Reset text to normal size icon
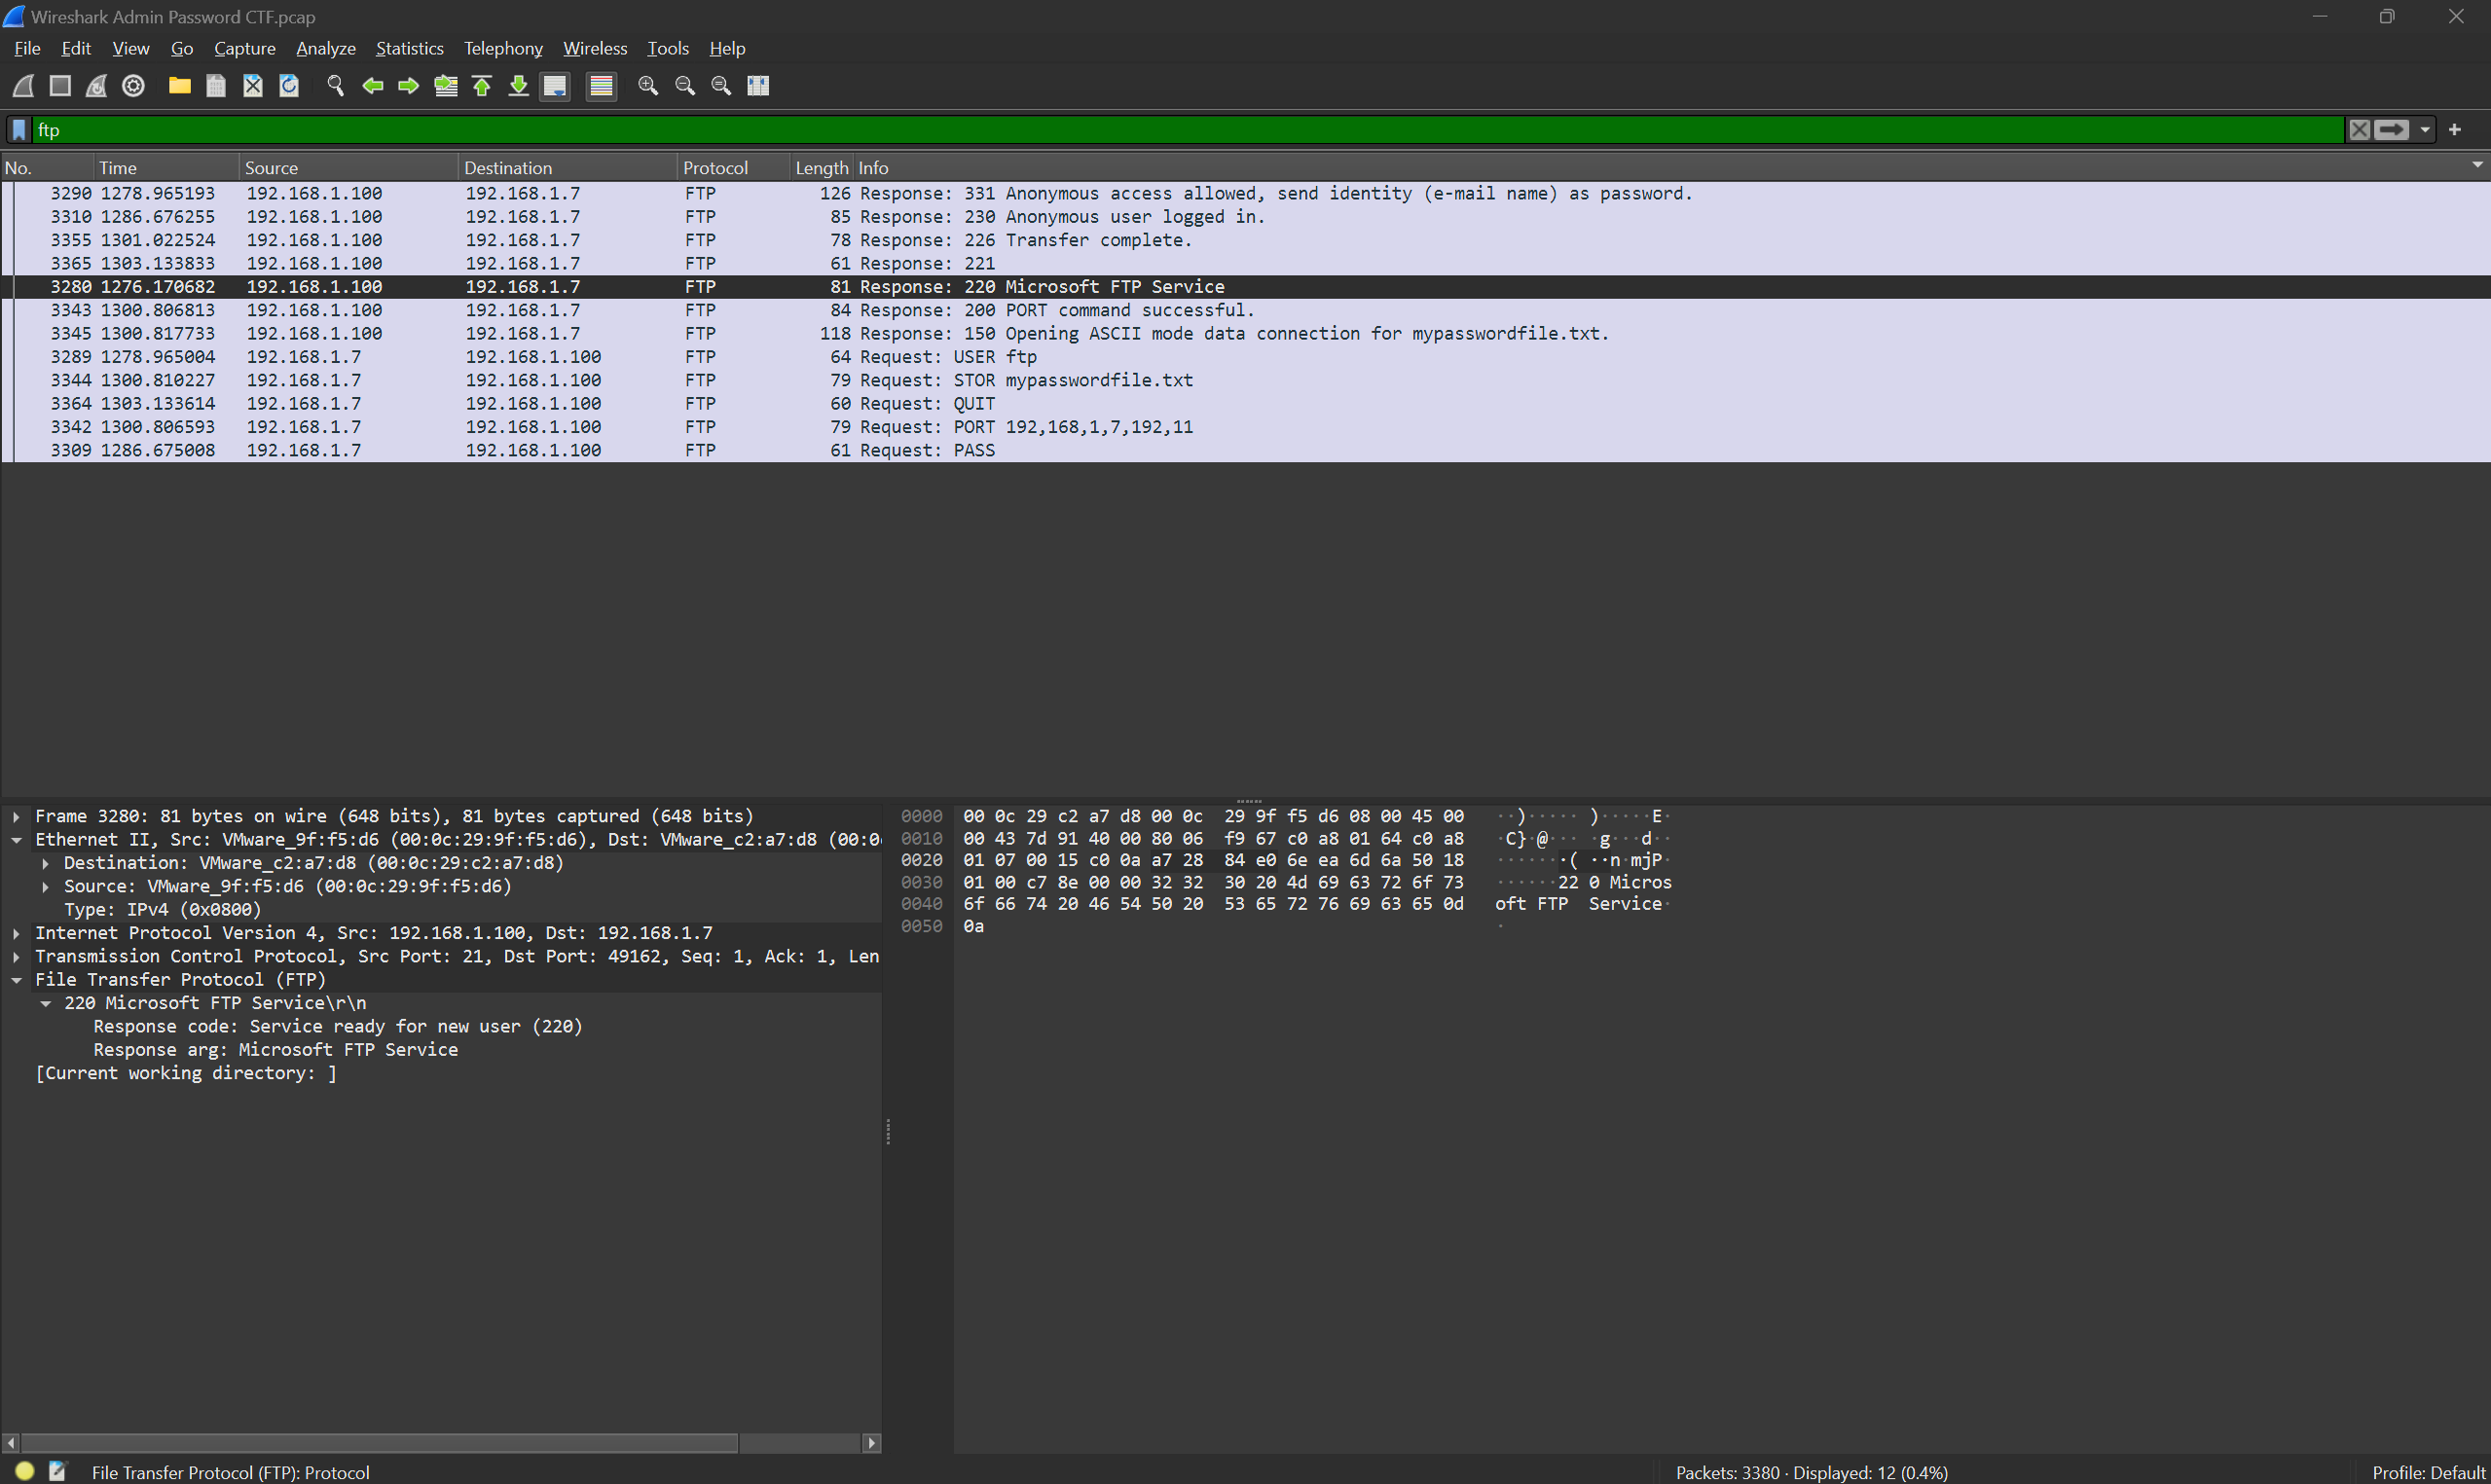Screen dimensions: 2491x1484 [x=721, y=86]
